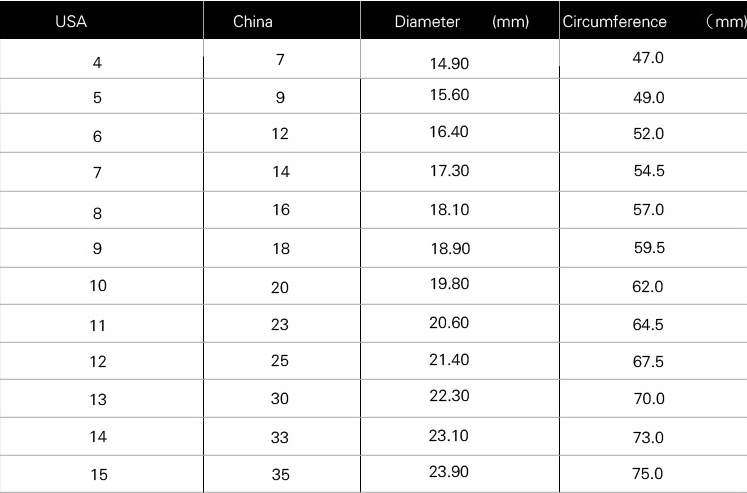Image resolution: width=747 pixels, height=493 pixels.
Task: Select China size 35 cell
Action: [280, 475]
